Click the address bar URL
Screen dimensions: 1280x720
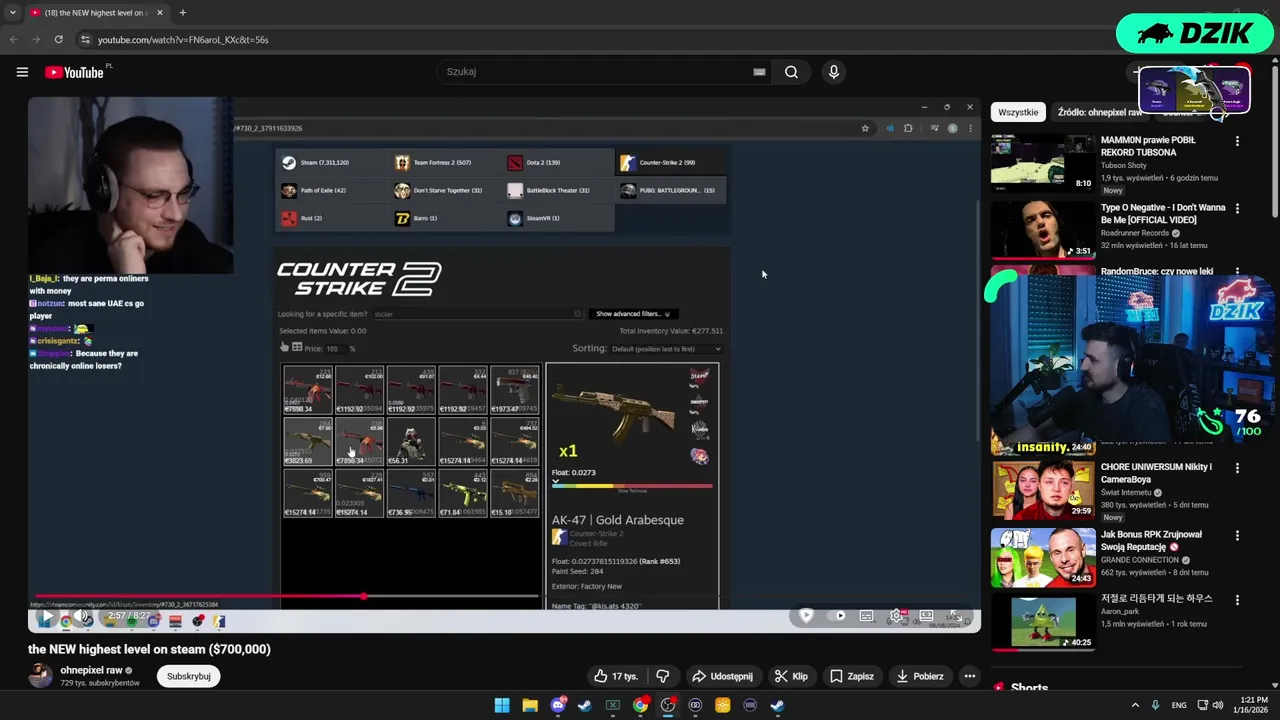[x=183, y=40]
